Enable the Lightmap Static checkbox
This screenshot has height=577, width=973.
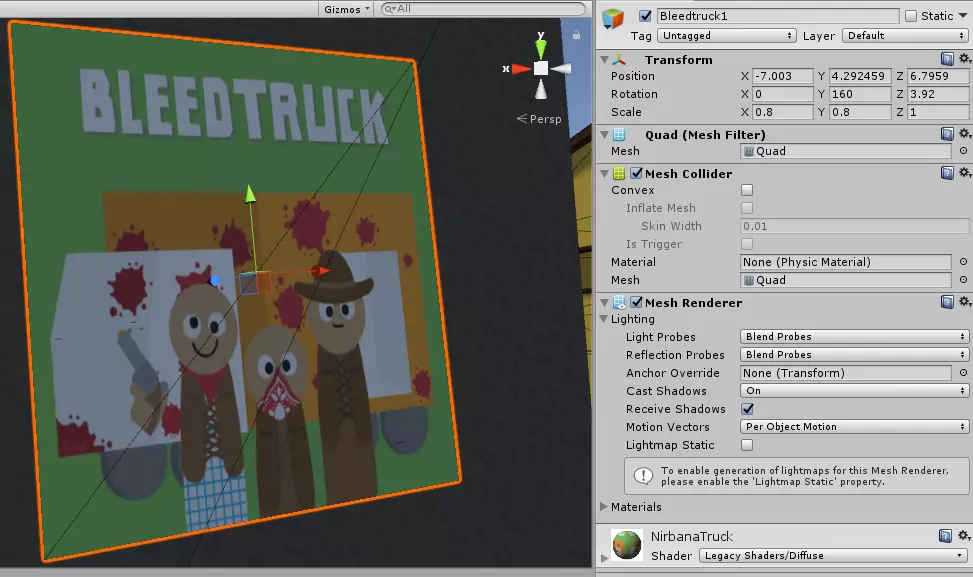click(x=747, y=445)
